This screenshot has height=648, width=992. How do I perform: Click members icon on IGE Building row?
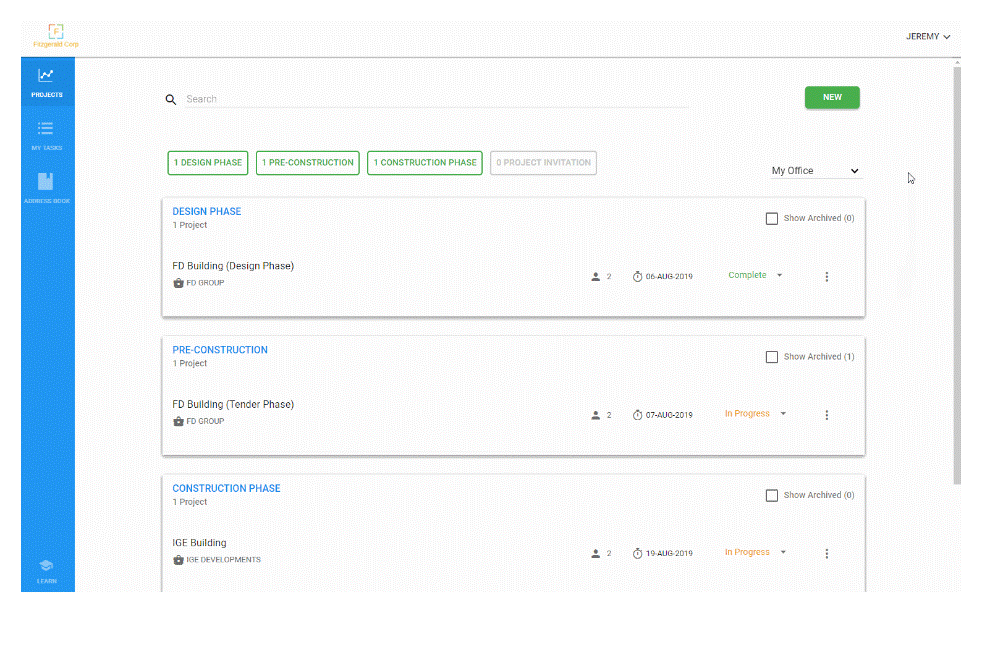[595, 553]
